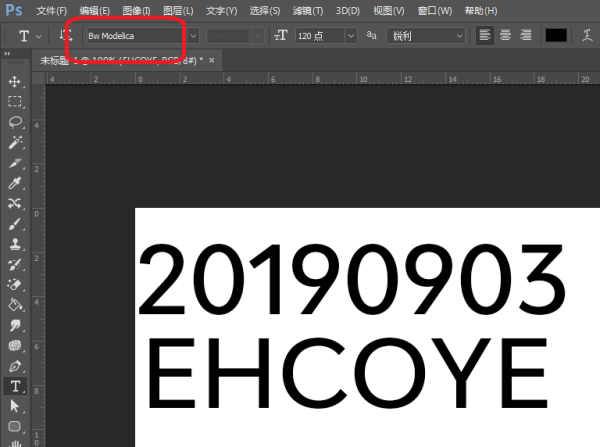Close the 未标题-1 document tab
The width and height of the screenshot is (600, 447).
(x=212, y=60)
